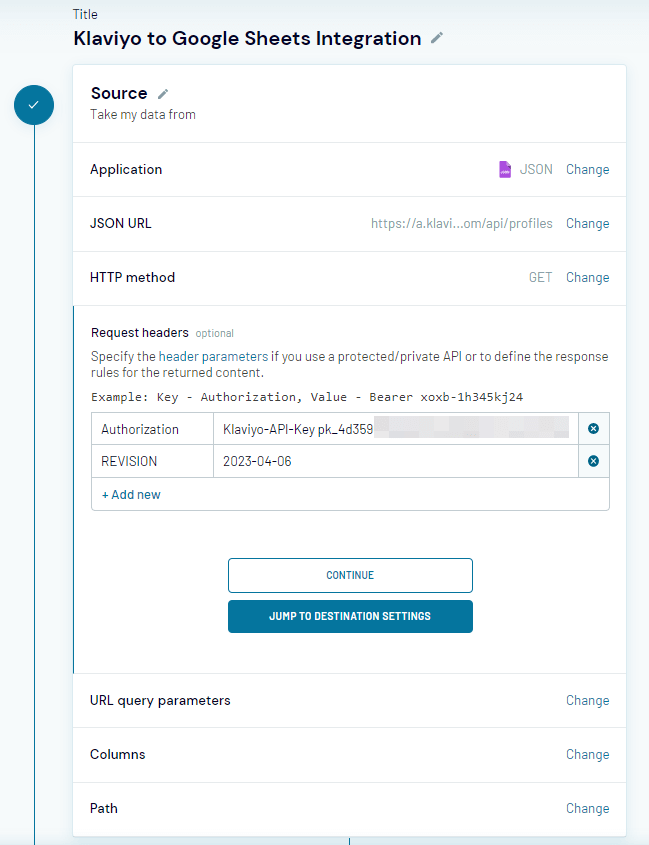Change the JSON URL
The image size is (649, 845).
tap(587, 223)
